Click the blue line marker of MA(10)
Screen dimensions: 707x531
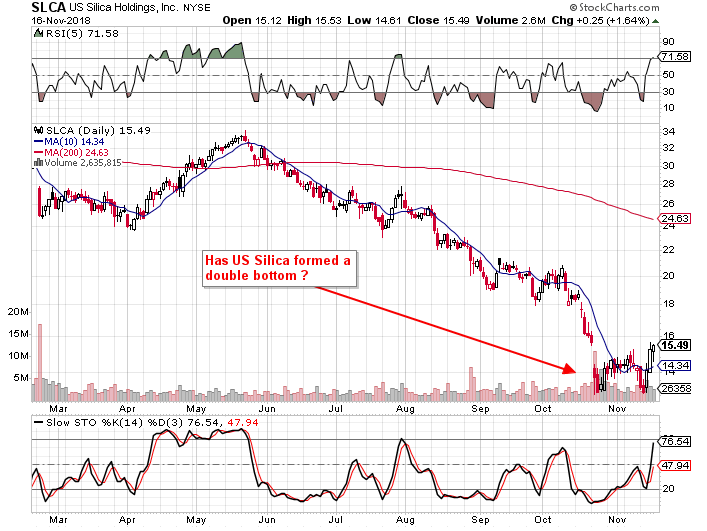tap(39, 142)
